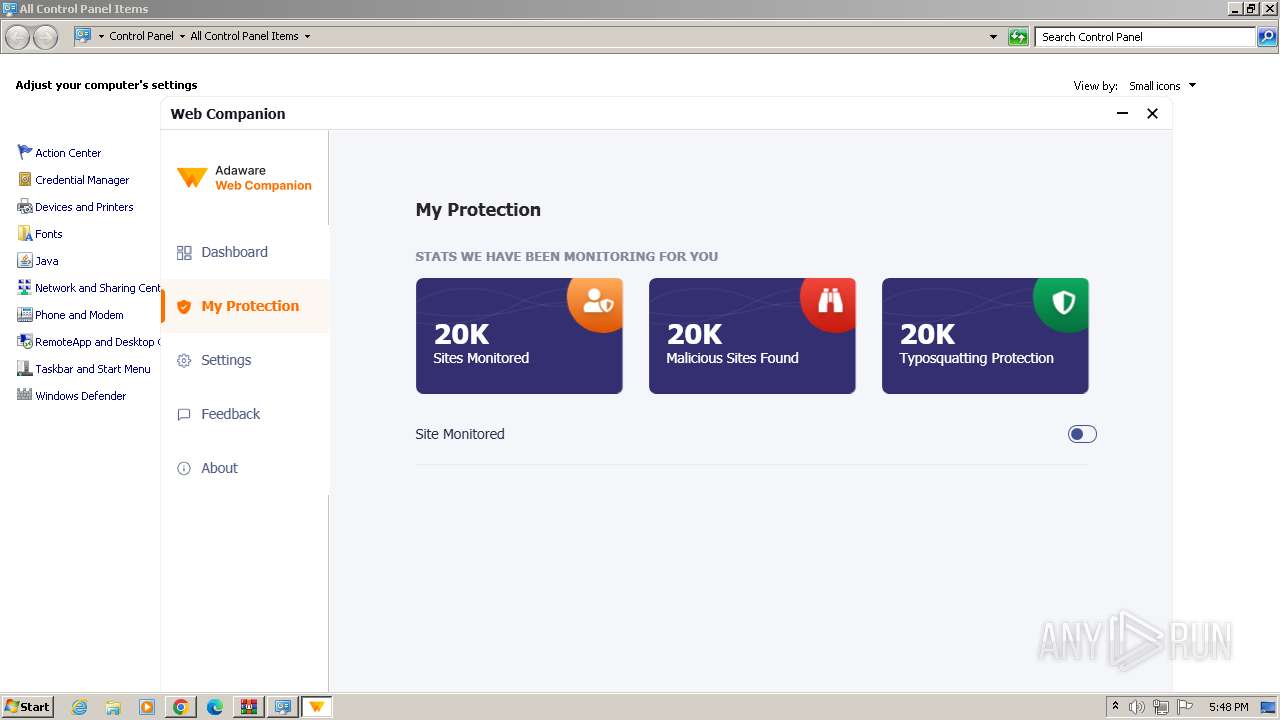This screenshot has width=1280, height=720.
Task: Expand the root breadcrumb arrow before Control Panel
Action: tap(101, 36)
